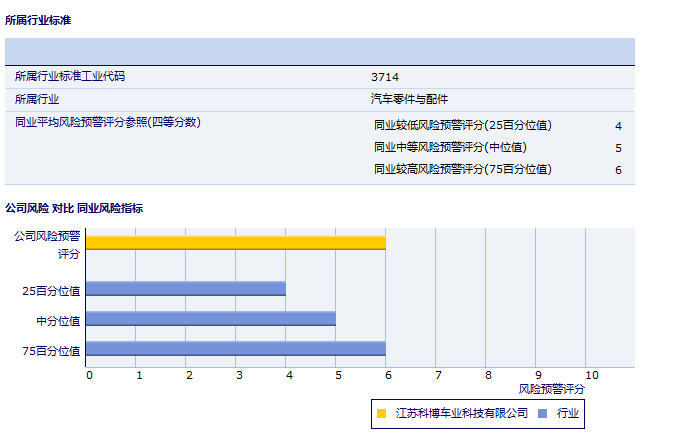The image size is (691, 436).
Task: Click the row label 所属行业标准工业代码
Action: pyautogui.click(x=70, y=76)
